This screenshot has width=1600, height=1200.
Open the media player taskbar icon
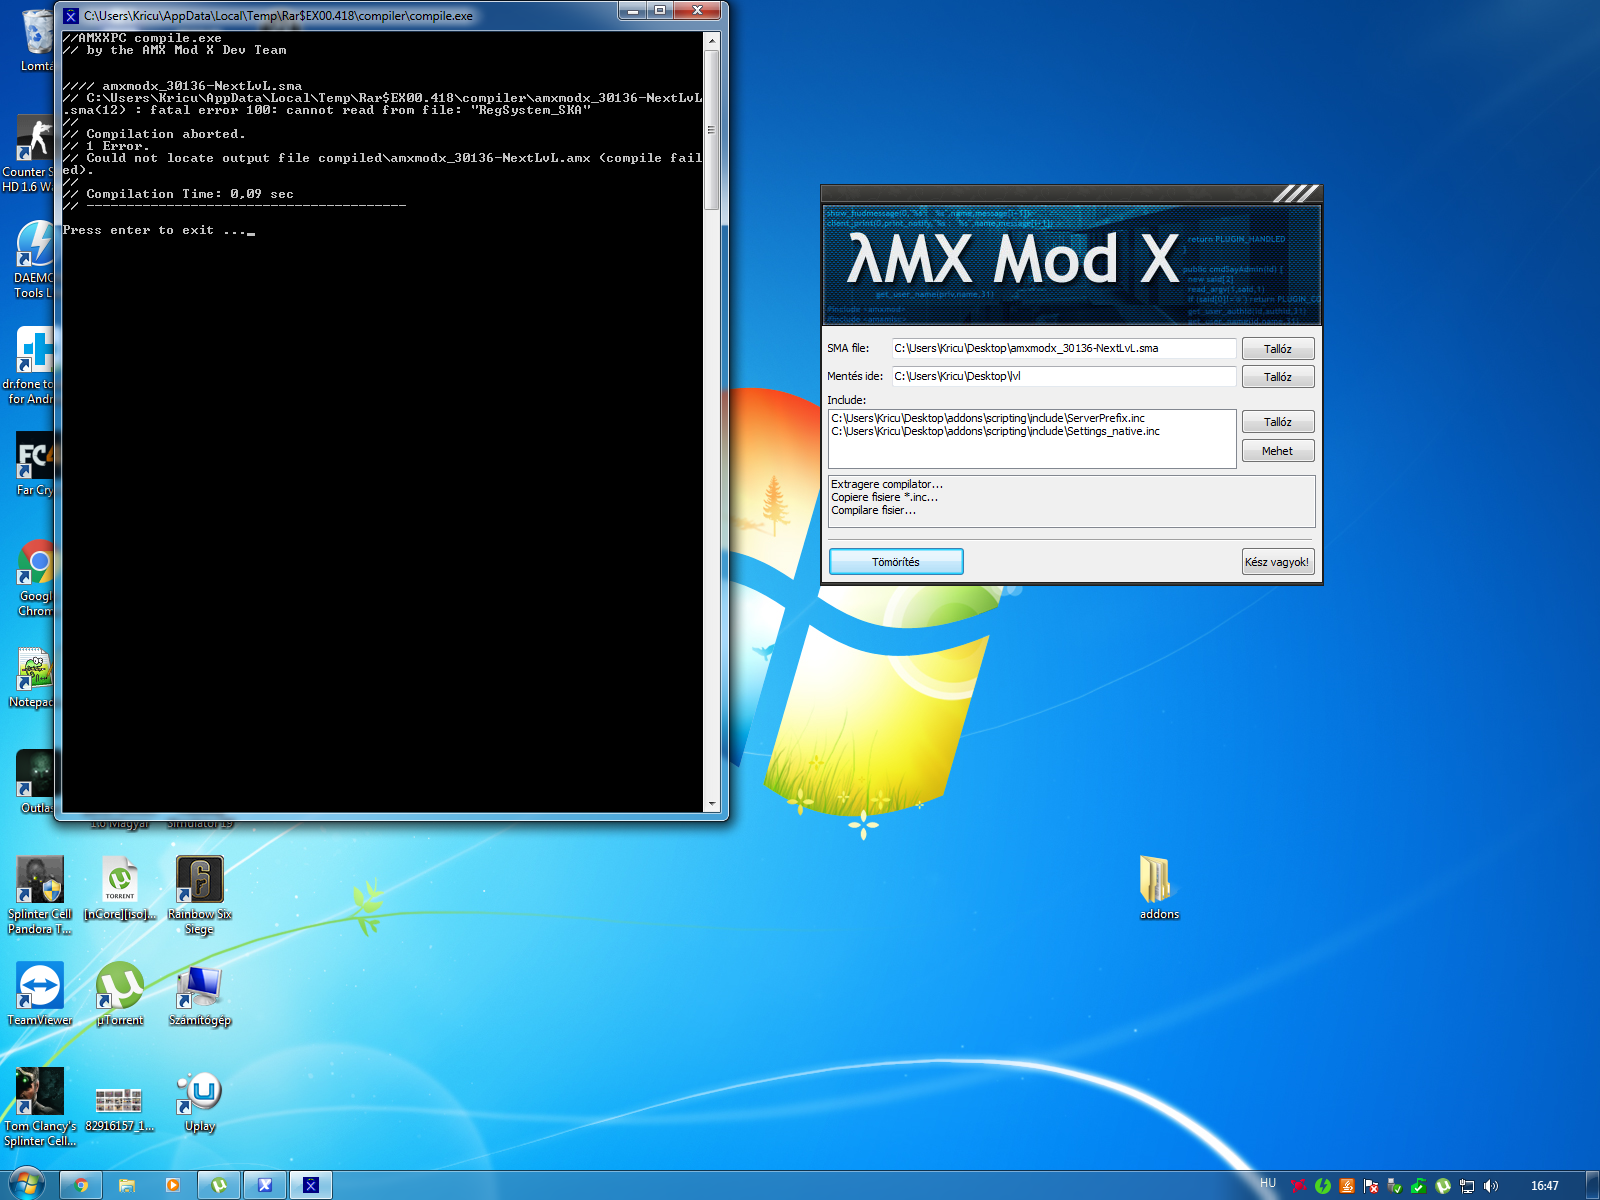pos(173,1185)
